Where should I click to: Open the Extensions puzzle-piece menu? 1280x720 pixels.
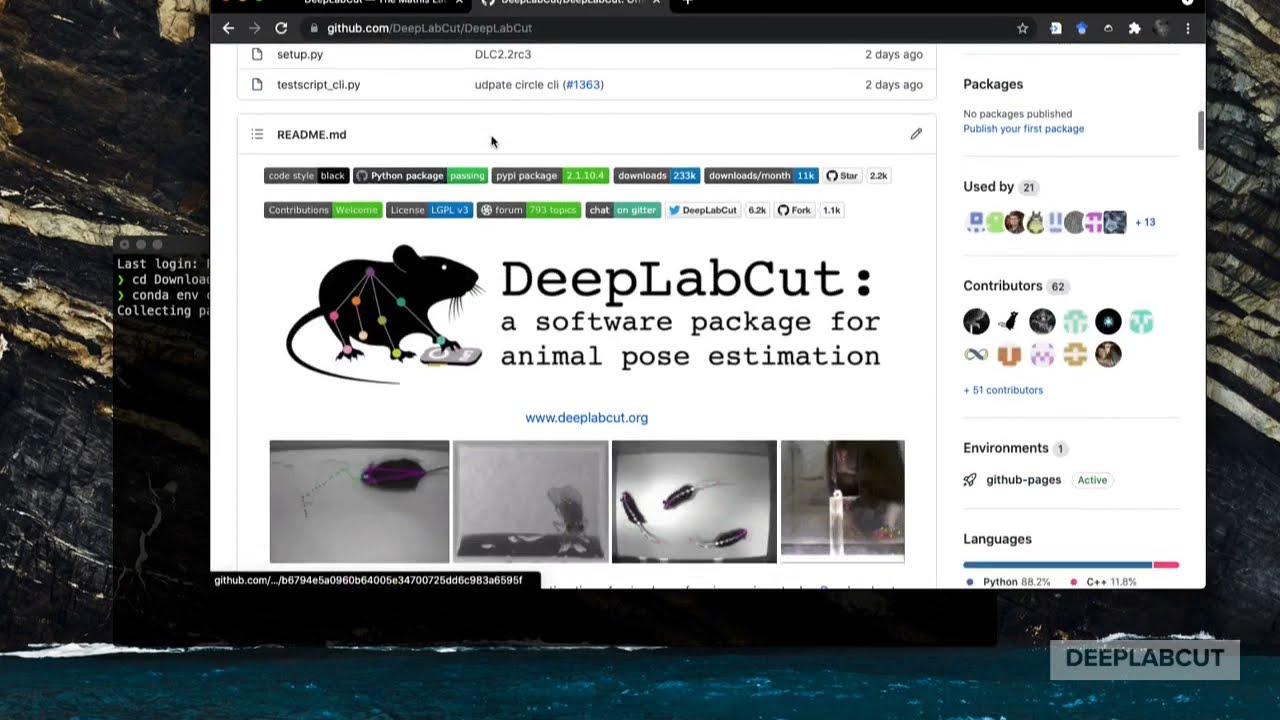1134,28
